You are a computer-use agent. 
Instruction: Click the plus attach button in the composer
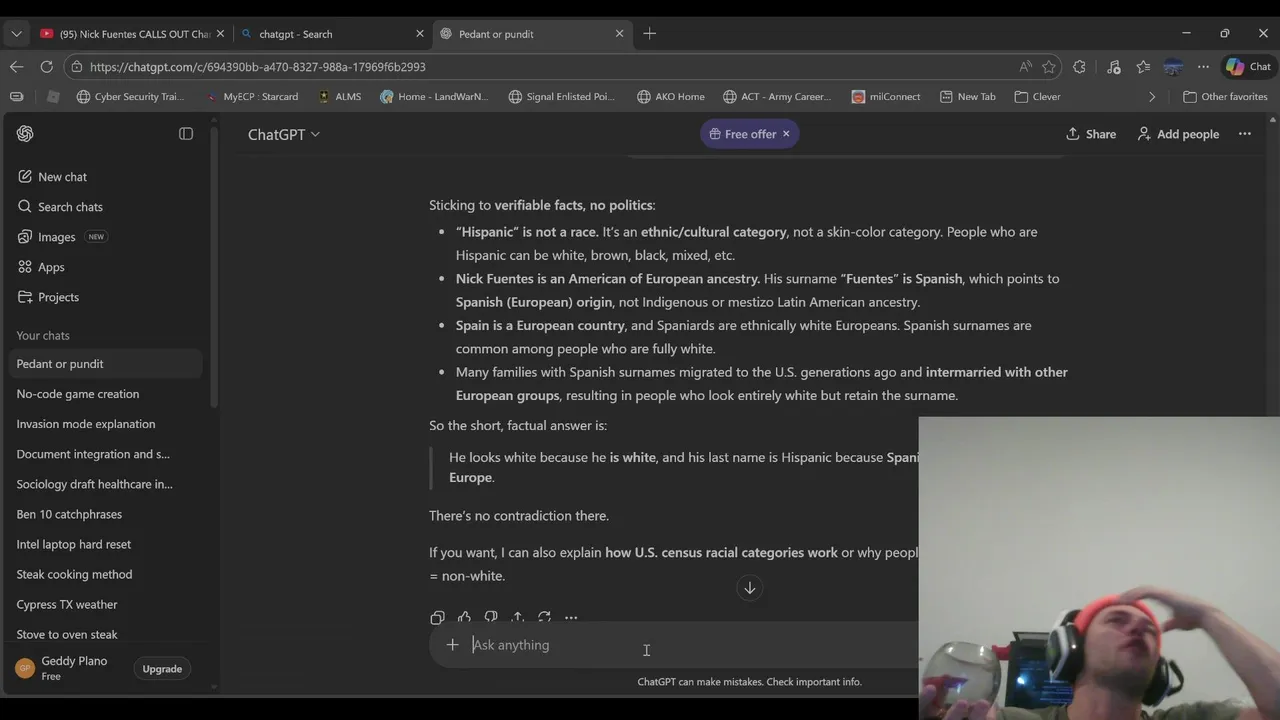pos(452,645)
